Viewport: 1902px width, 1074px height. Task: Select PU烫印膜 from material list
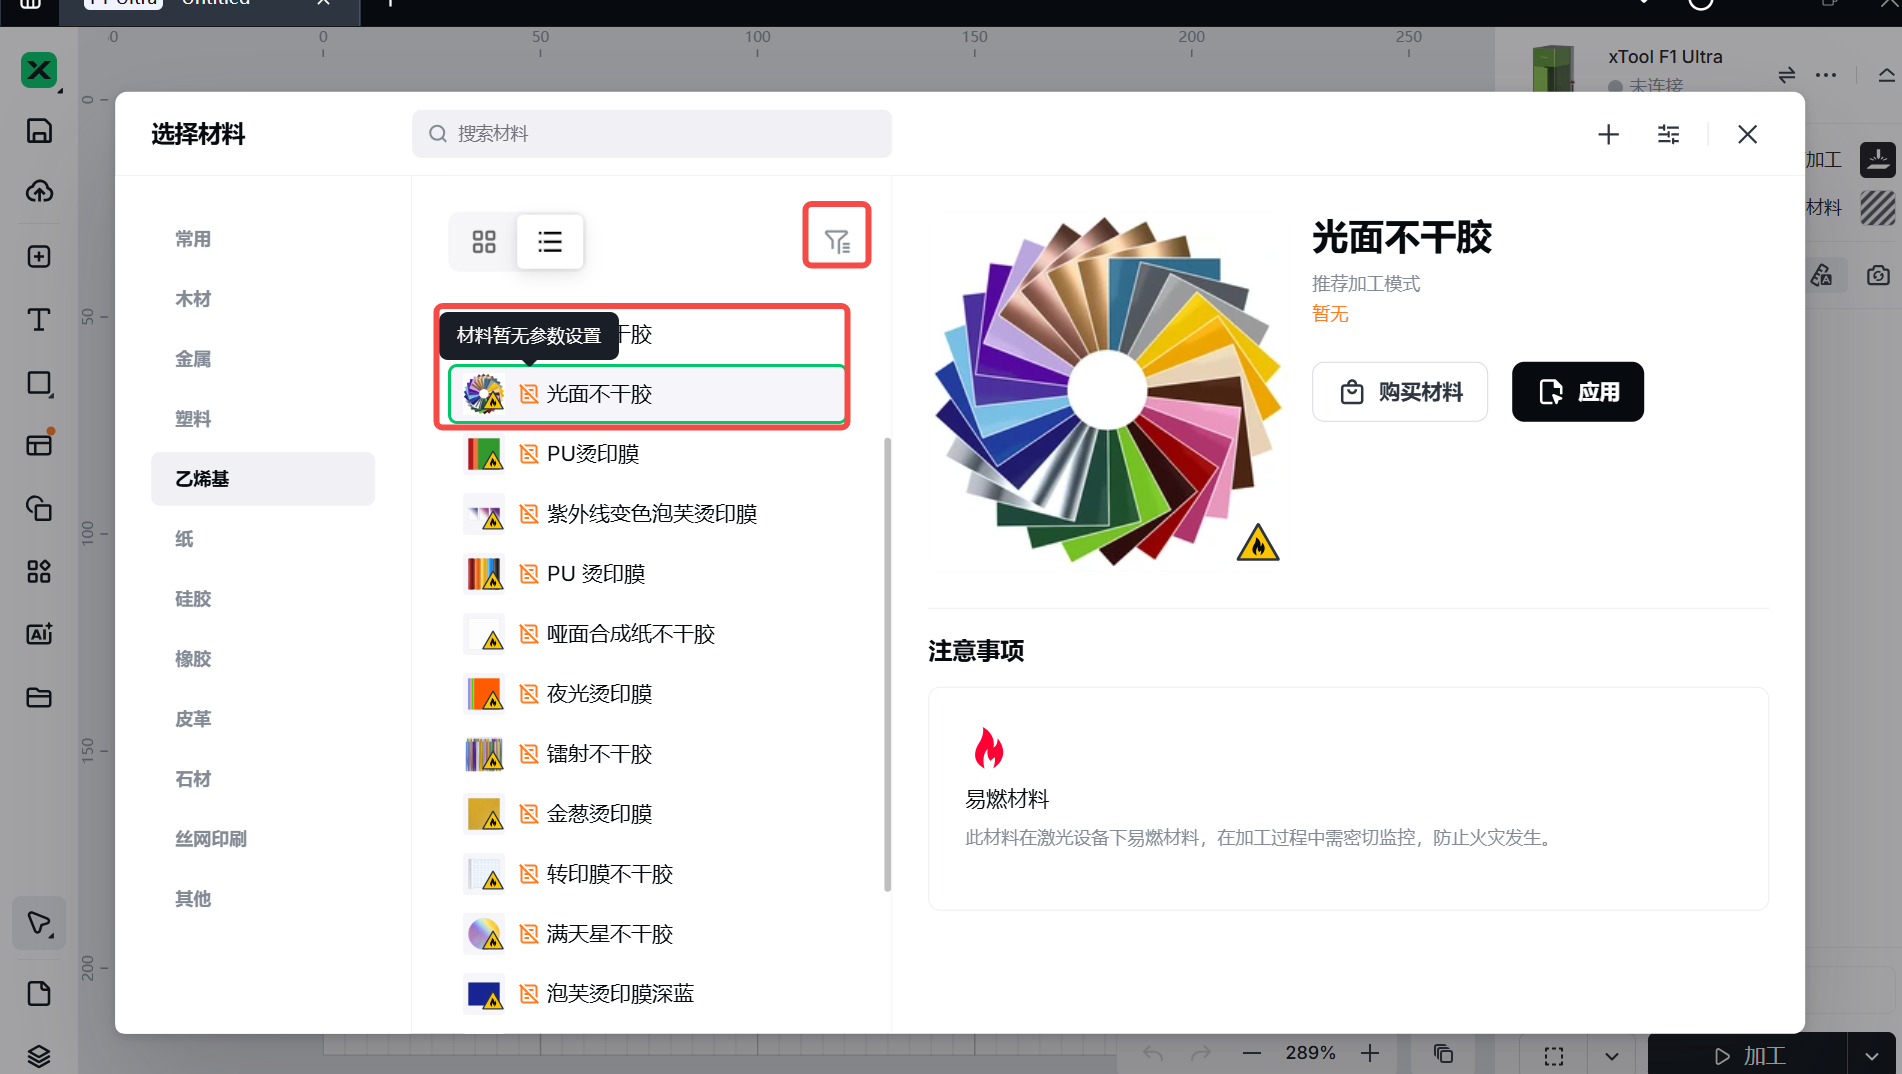(x=593, y=454)
